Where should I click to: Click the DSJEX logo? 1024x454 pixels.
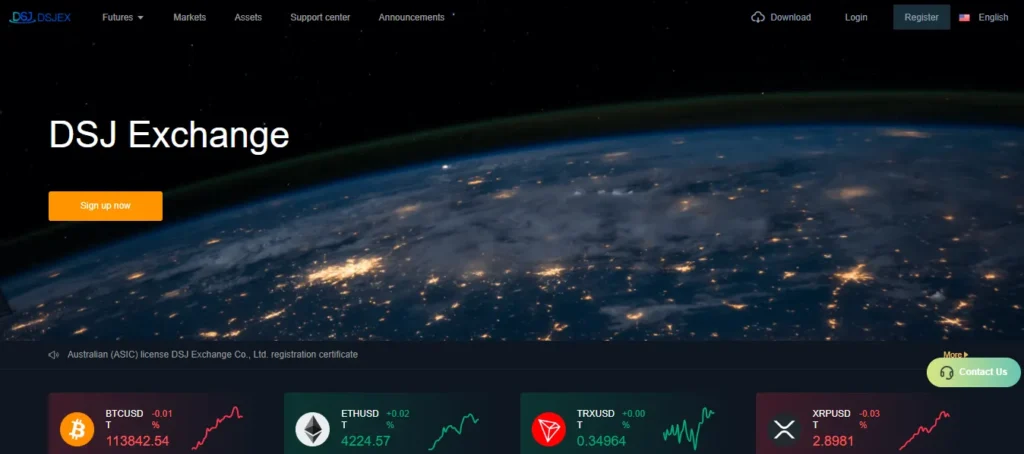point(40,18)
